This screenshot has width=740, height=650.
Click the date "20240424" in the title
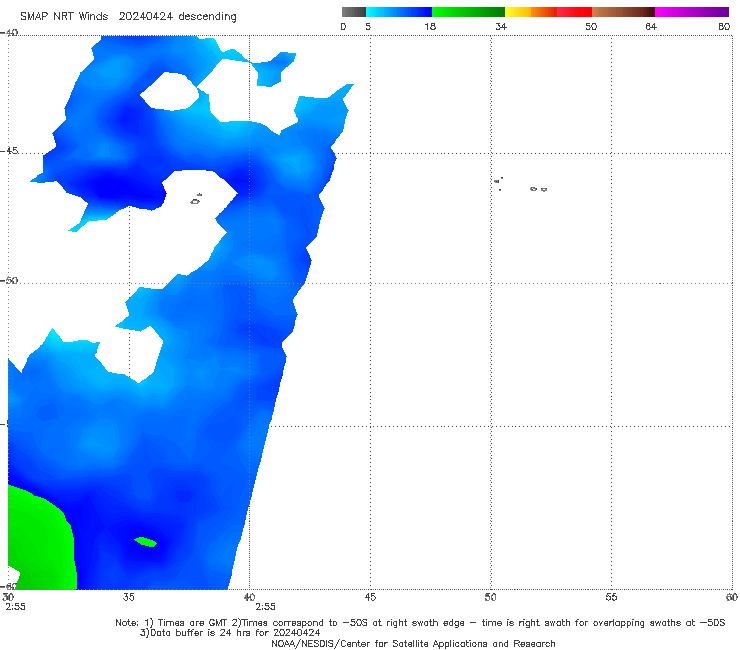146,16
